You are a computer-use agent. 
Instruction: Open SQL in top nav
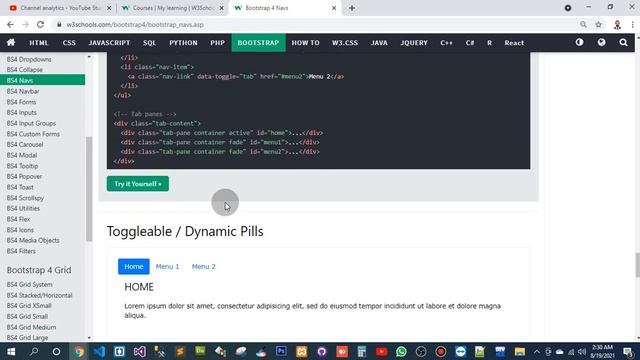(149, 43)
